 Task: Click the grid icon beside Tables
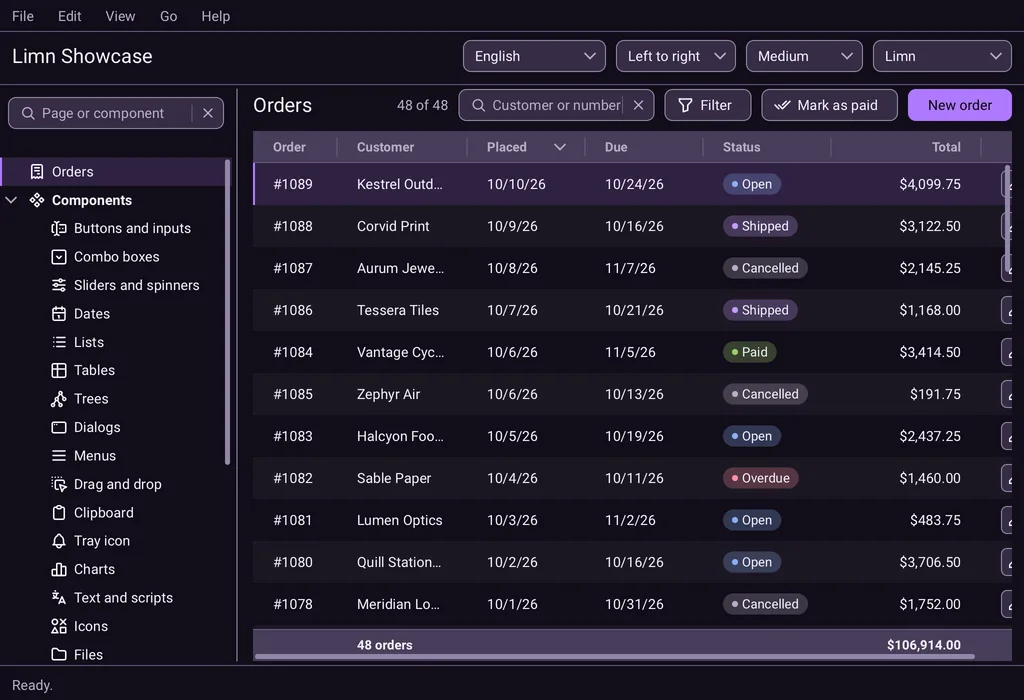(59, 371)
